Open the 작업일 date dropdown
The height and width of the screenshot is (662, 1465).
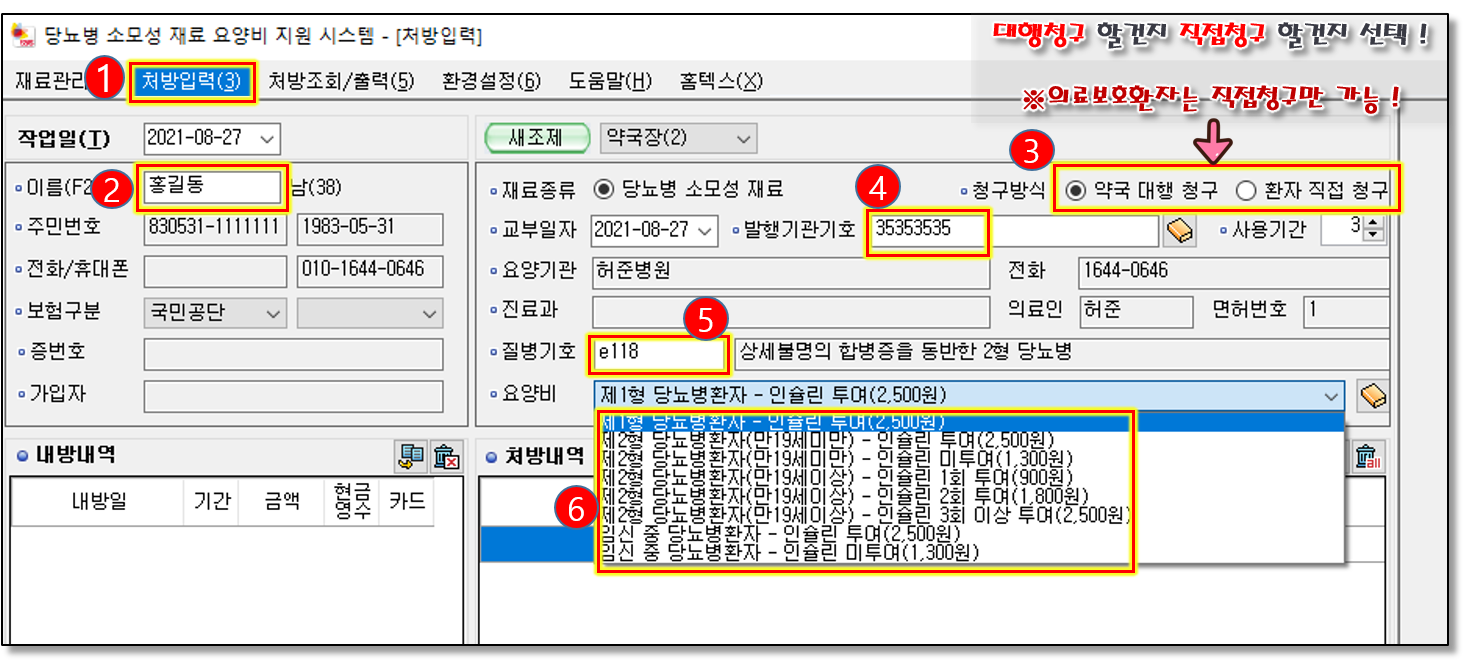tap(267, 138)
